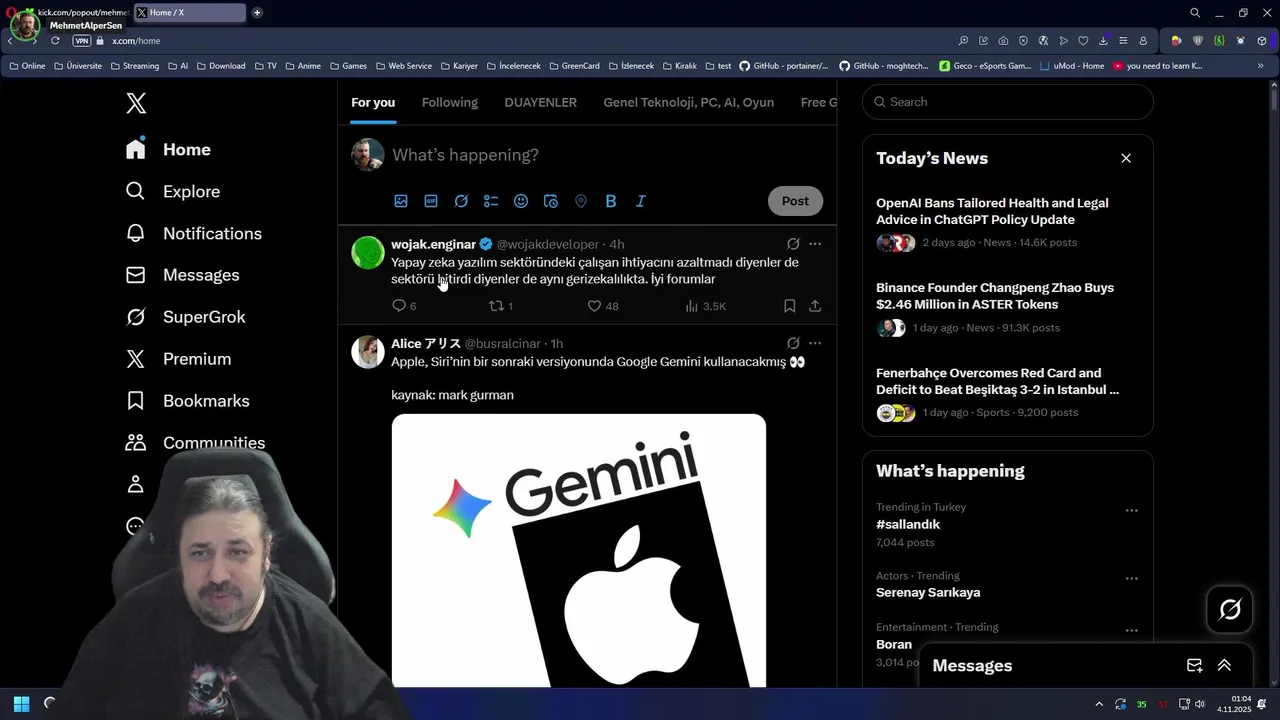Open Genel Teknoloji, PC, AI, Oyun tab
The width and height of the screenshot is (1280, 720).
689,102
